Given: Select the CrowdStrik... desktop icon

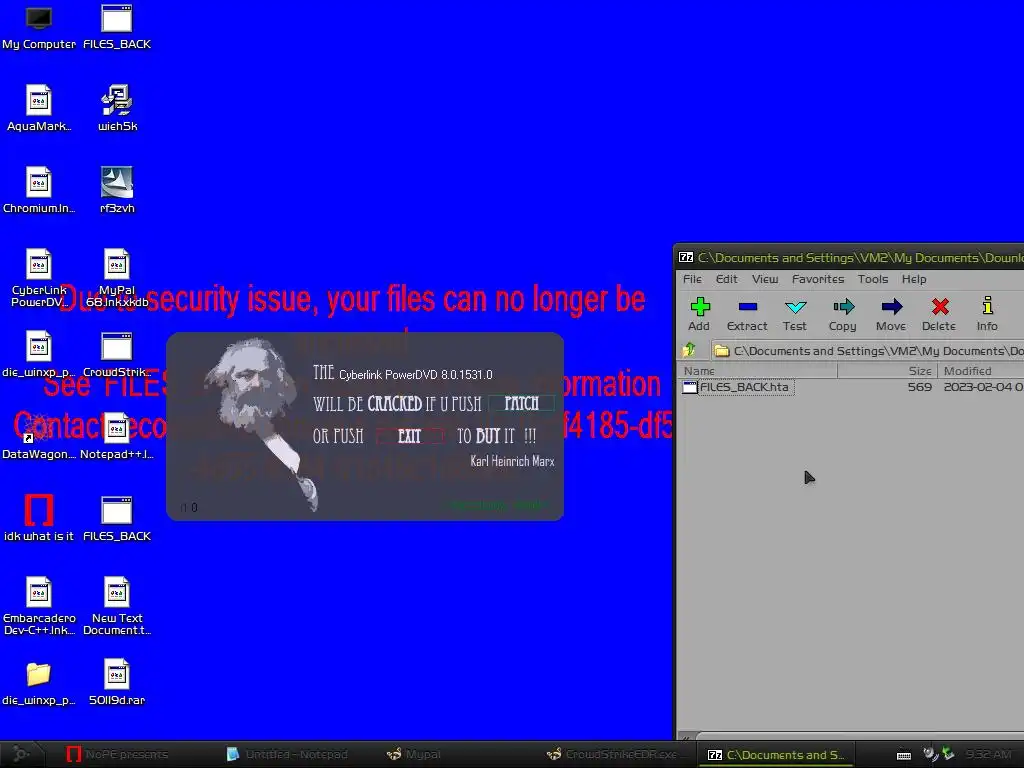Looking at the screenshot, I should [117, 355].
